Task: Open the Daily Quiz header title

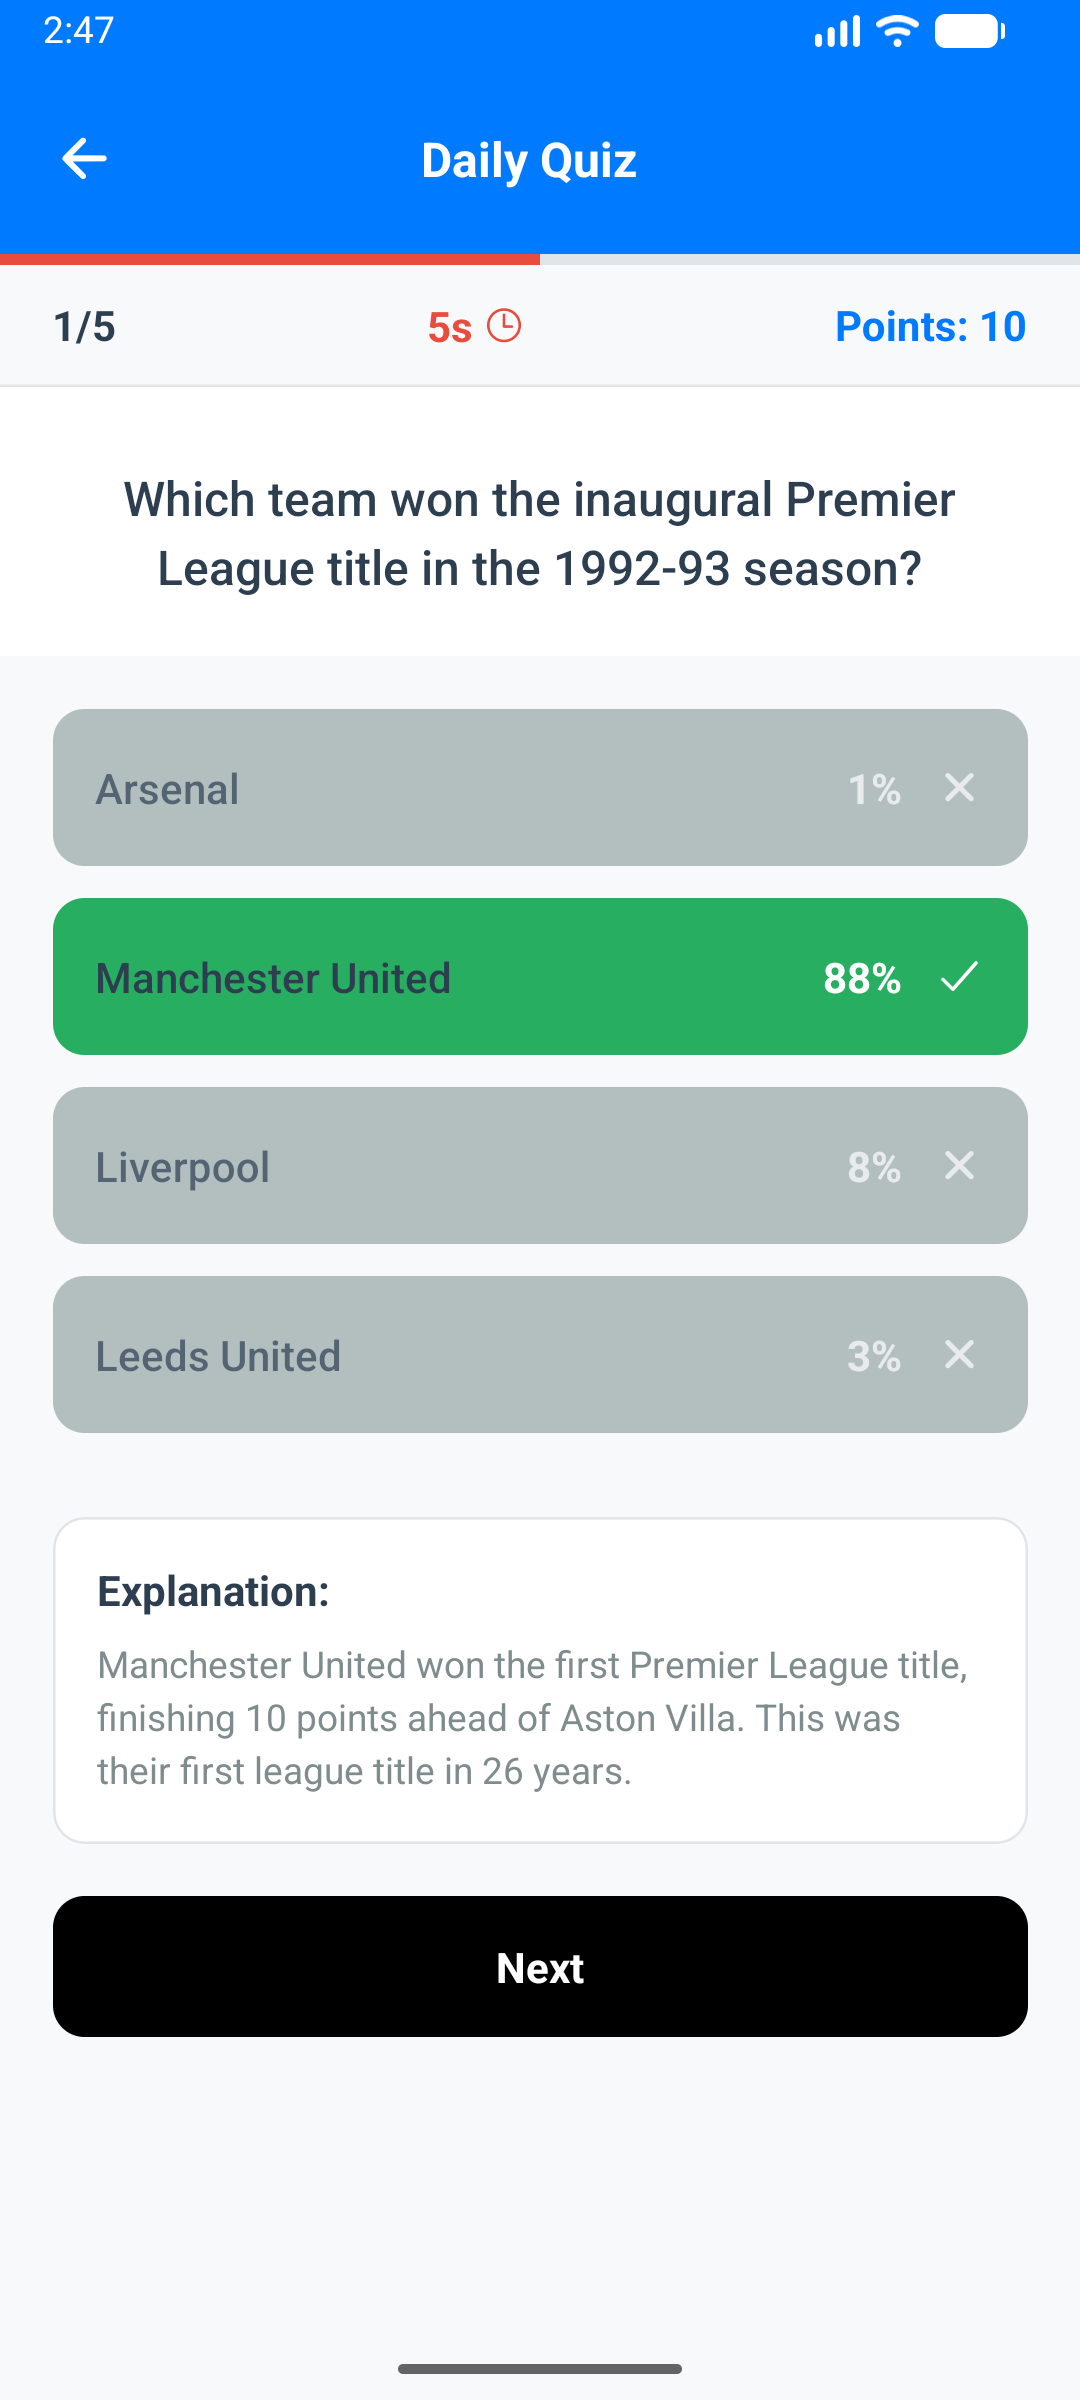Action: (529, 158)
